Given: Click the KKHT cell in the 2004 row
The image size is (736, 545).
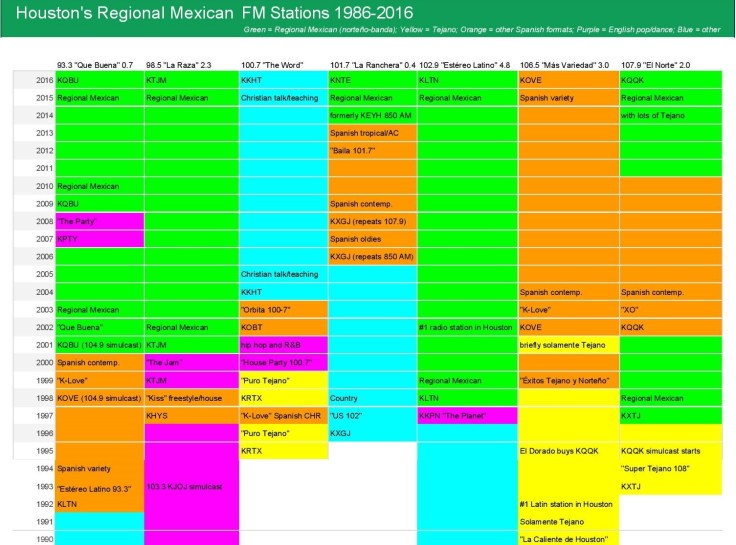Looking at the screenshot, I should pos(284,292).
